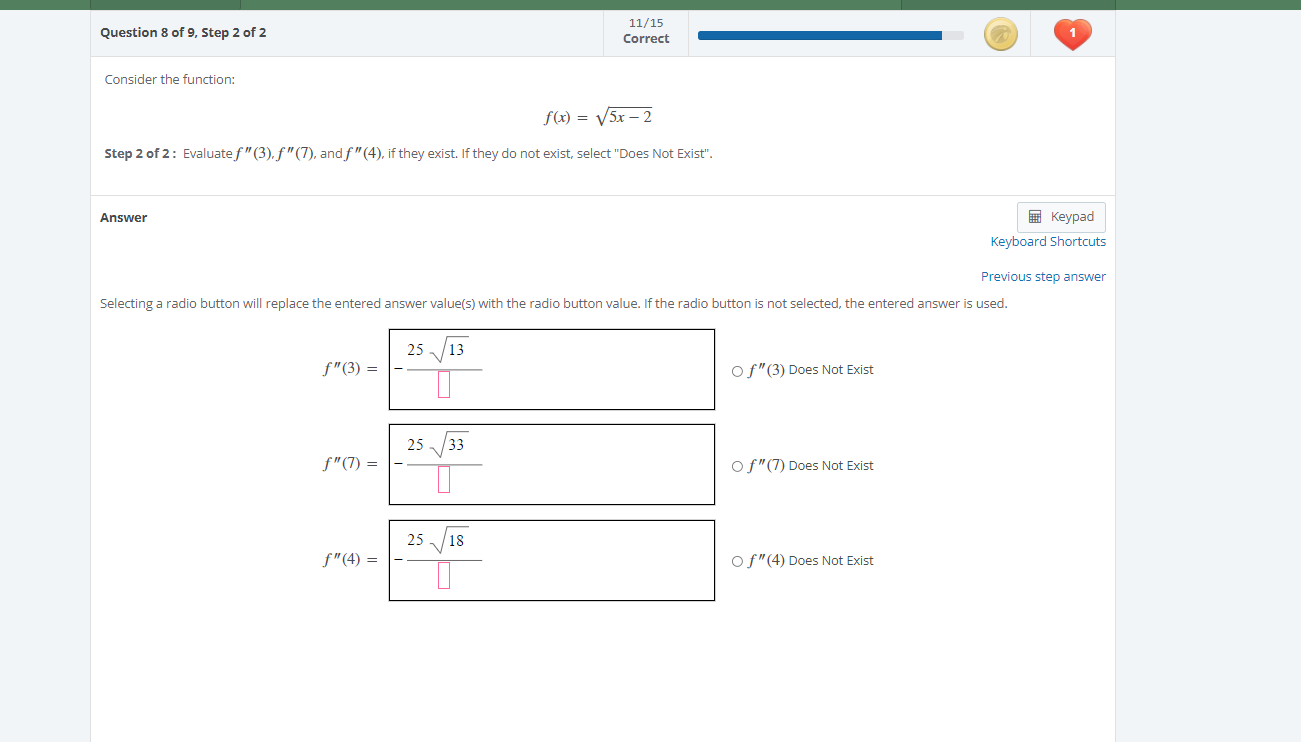Image resolution: width=1301 pixels, height=742 pixels.
Task: Click the 11/15 Correct score text
Action: (x=646, y=30)
